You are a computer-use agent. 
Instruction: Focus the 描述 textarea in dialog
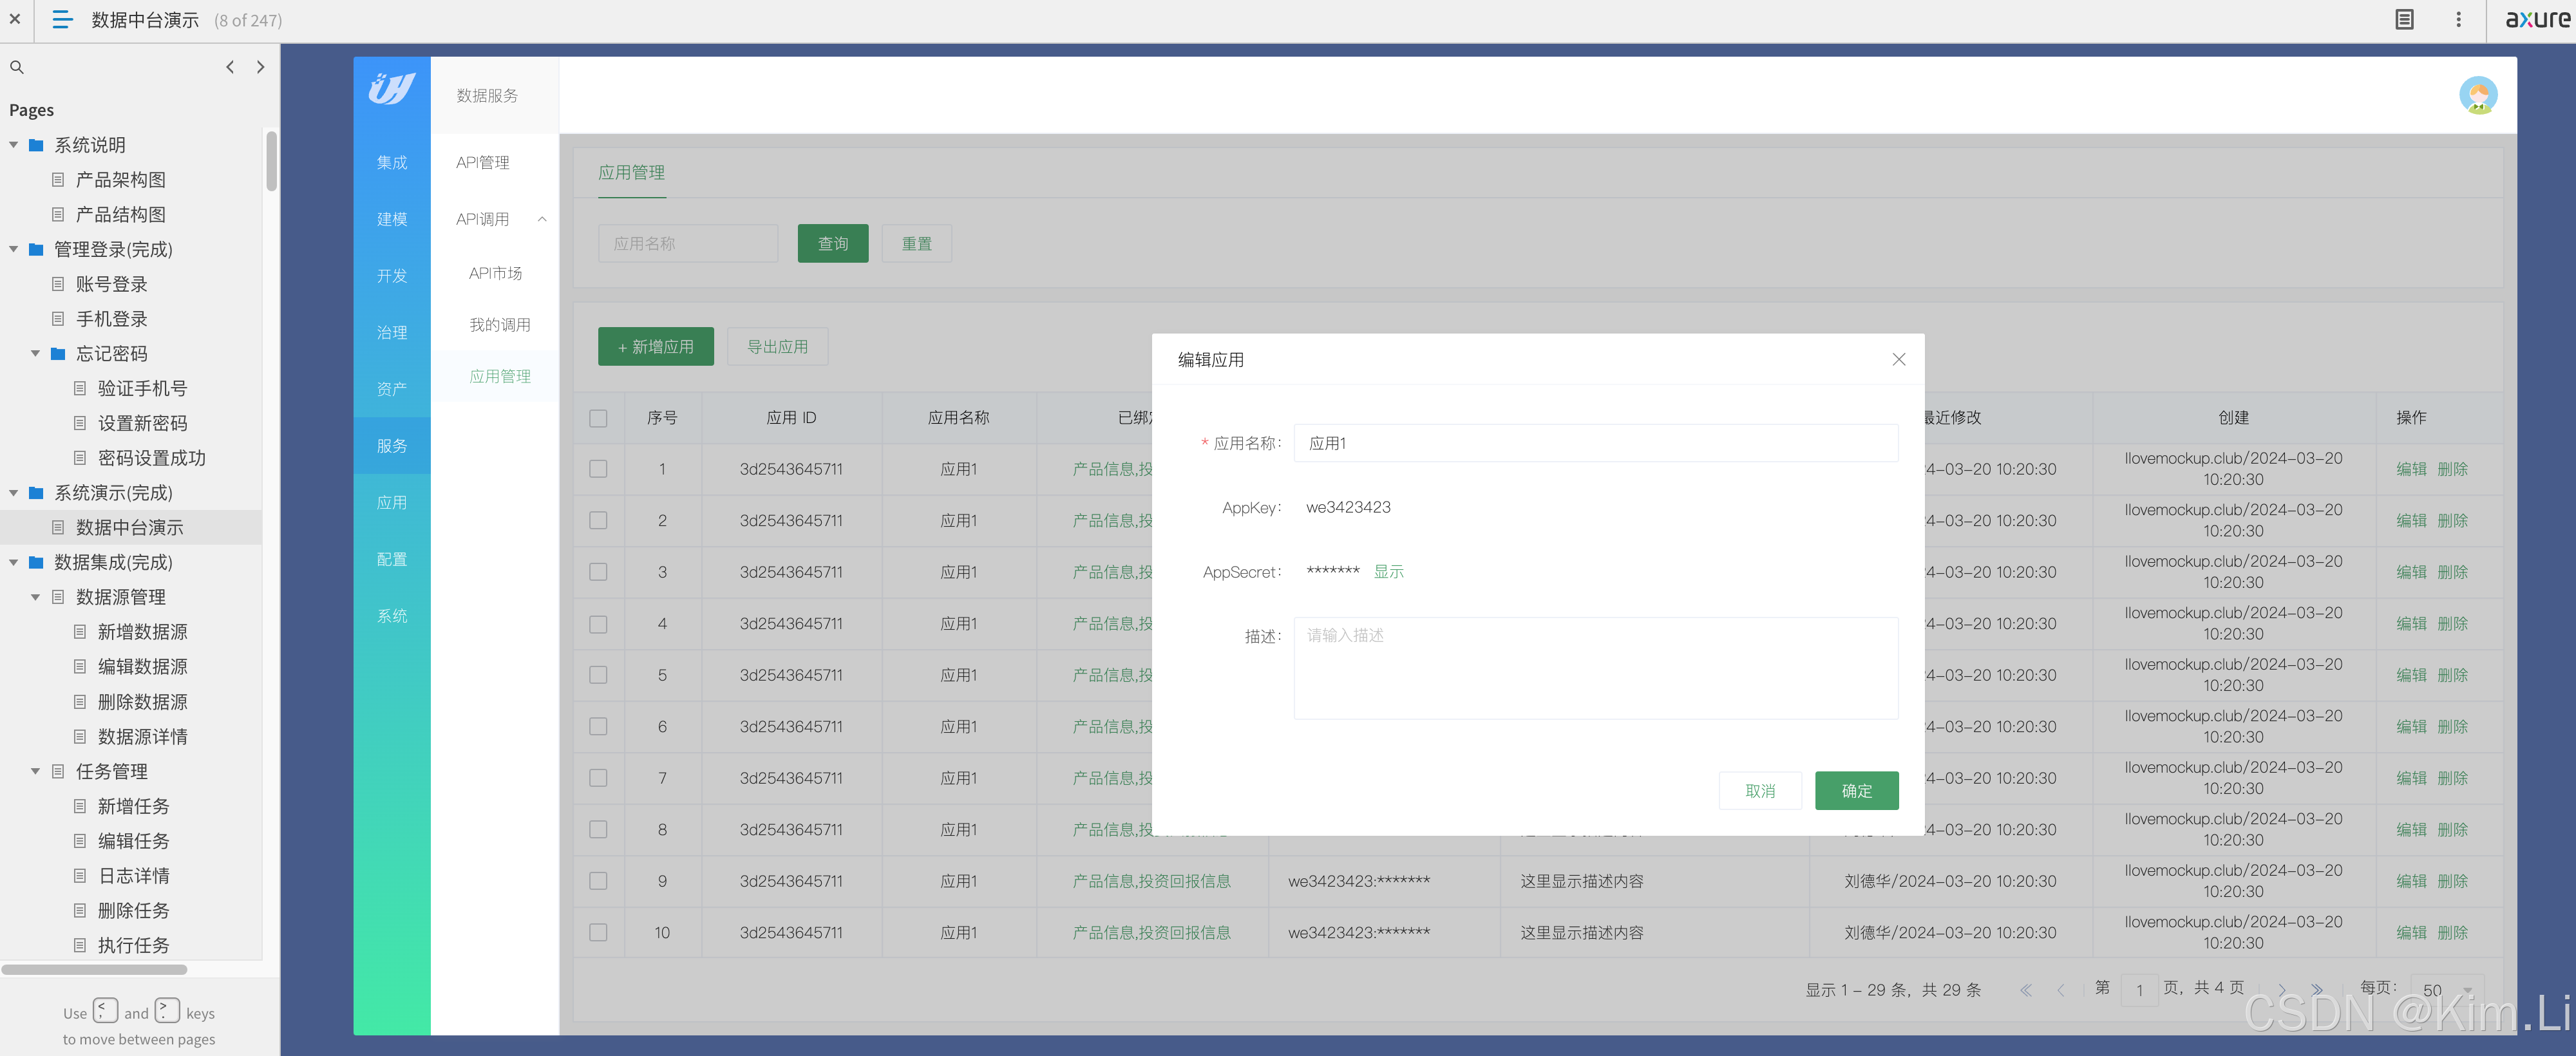point(1595,668)
